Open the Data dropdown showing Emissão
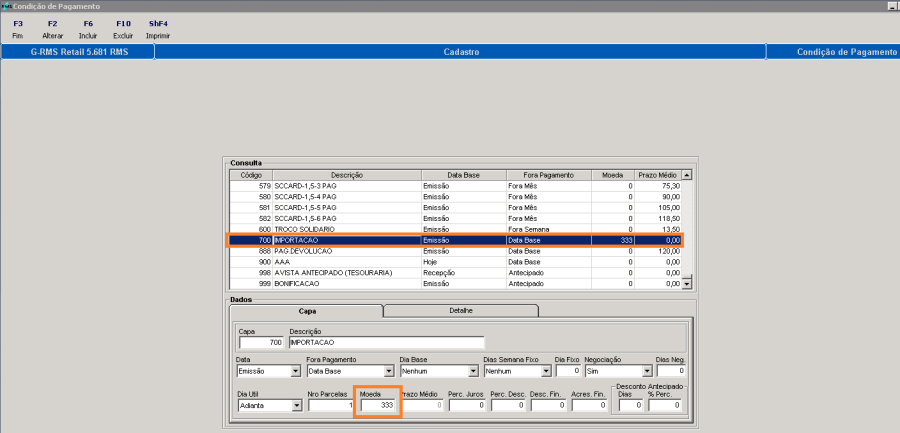This screenshot has width=900, height=433. pos(295,371)
